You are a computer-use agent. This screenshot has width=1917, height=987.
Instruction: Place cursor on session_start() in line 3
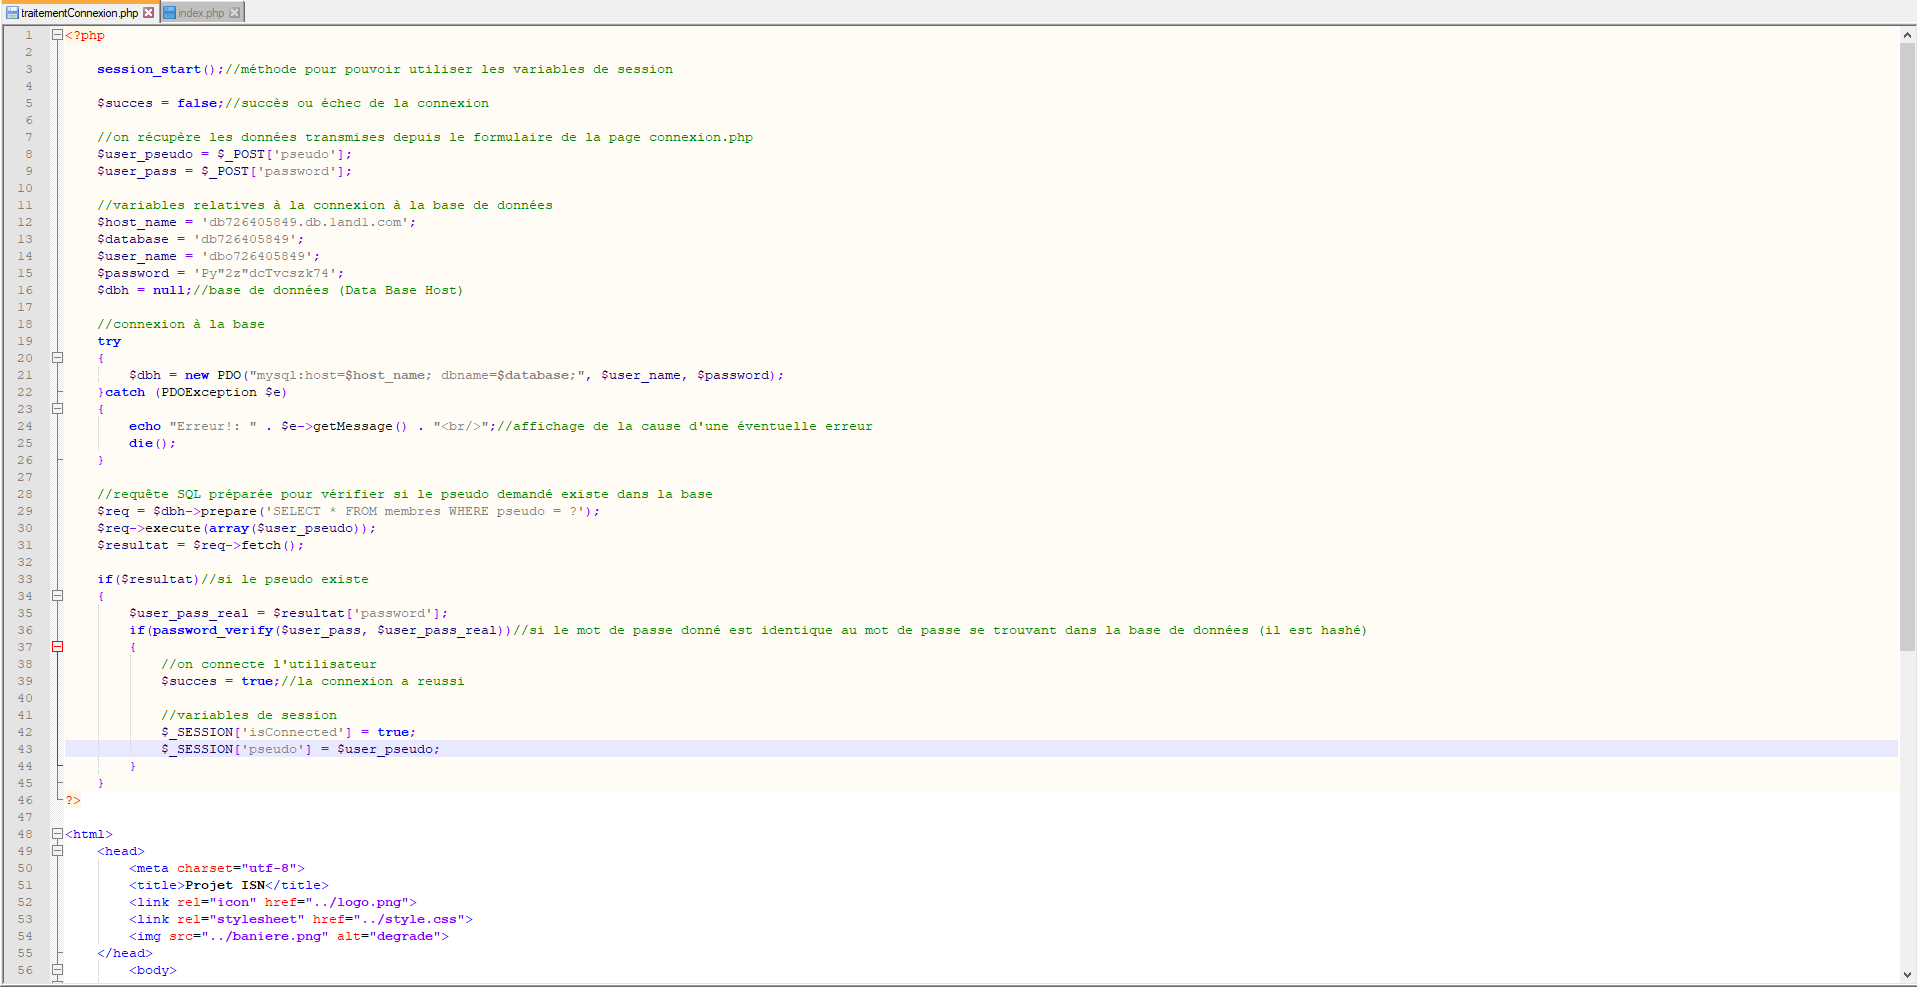coord(148,69)
